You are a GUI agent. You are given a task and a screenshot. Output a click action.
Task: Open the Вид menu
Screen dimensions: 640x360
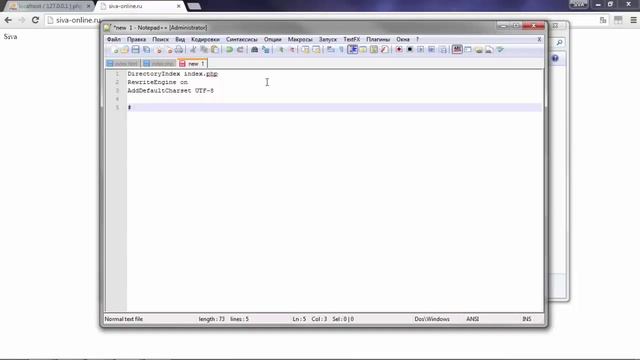click(x=180, y=39)
